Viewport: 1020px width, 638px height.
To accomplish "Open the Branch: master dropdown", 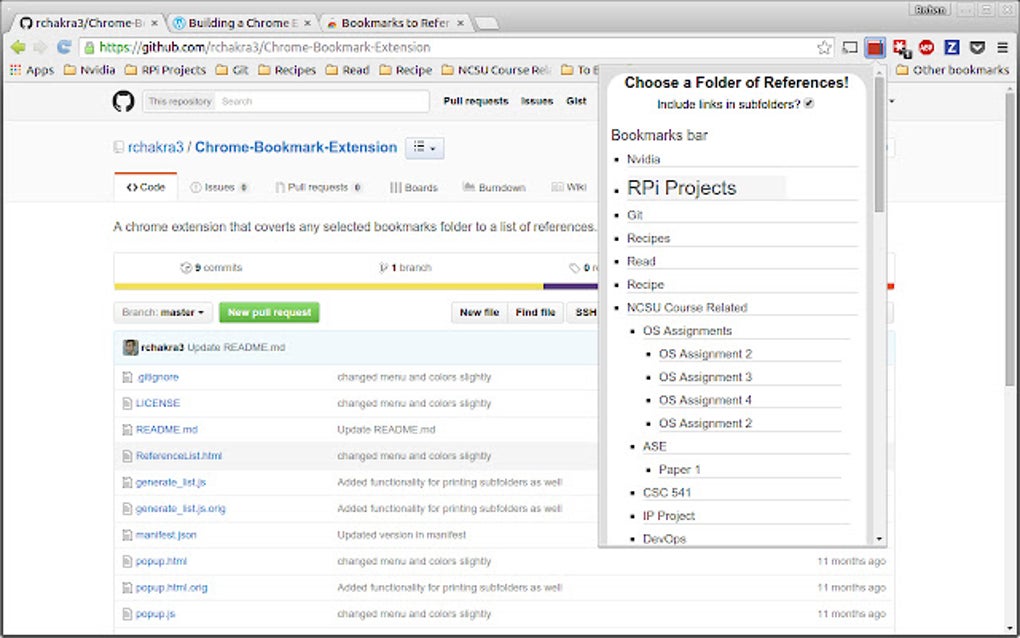I will (162, 313).
